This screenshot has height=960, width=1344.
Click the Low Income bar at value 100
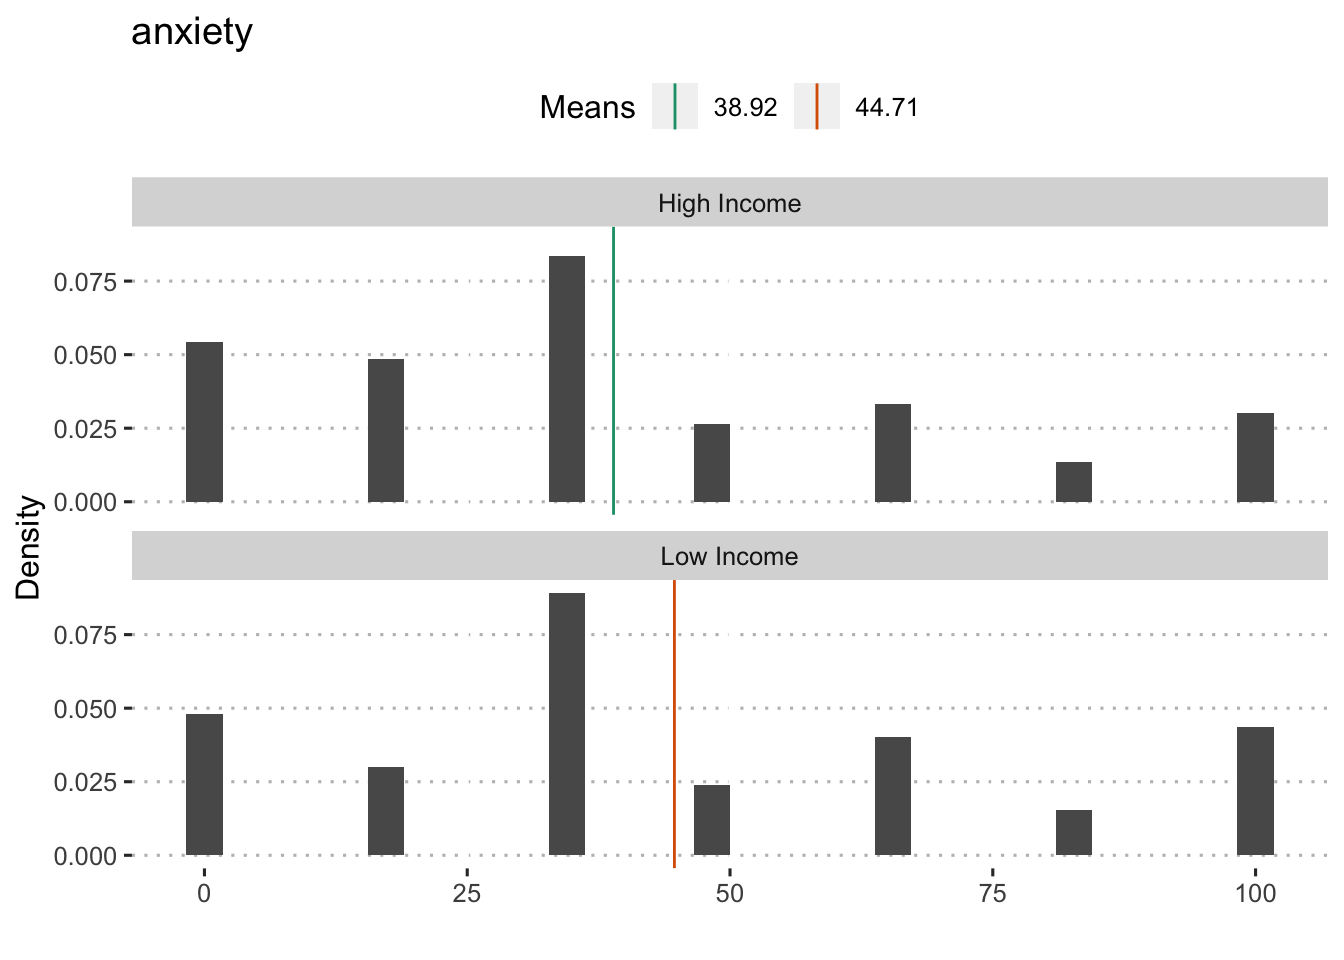pos(1255,791)
